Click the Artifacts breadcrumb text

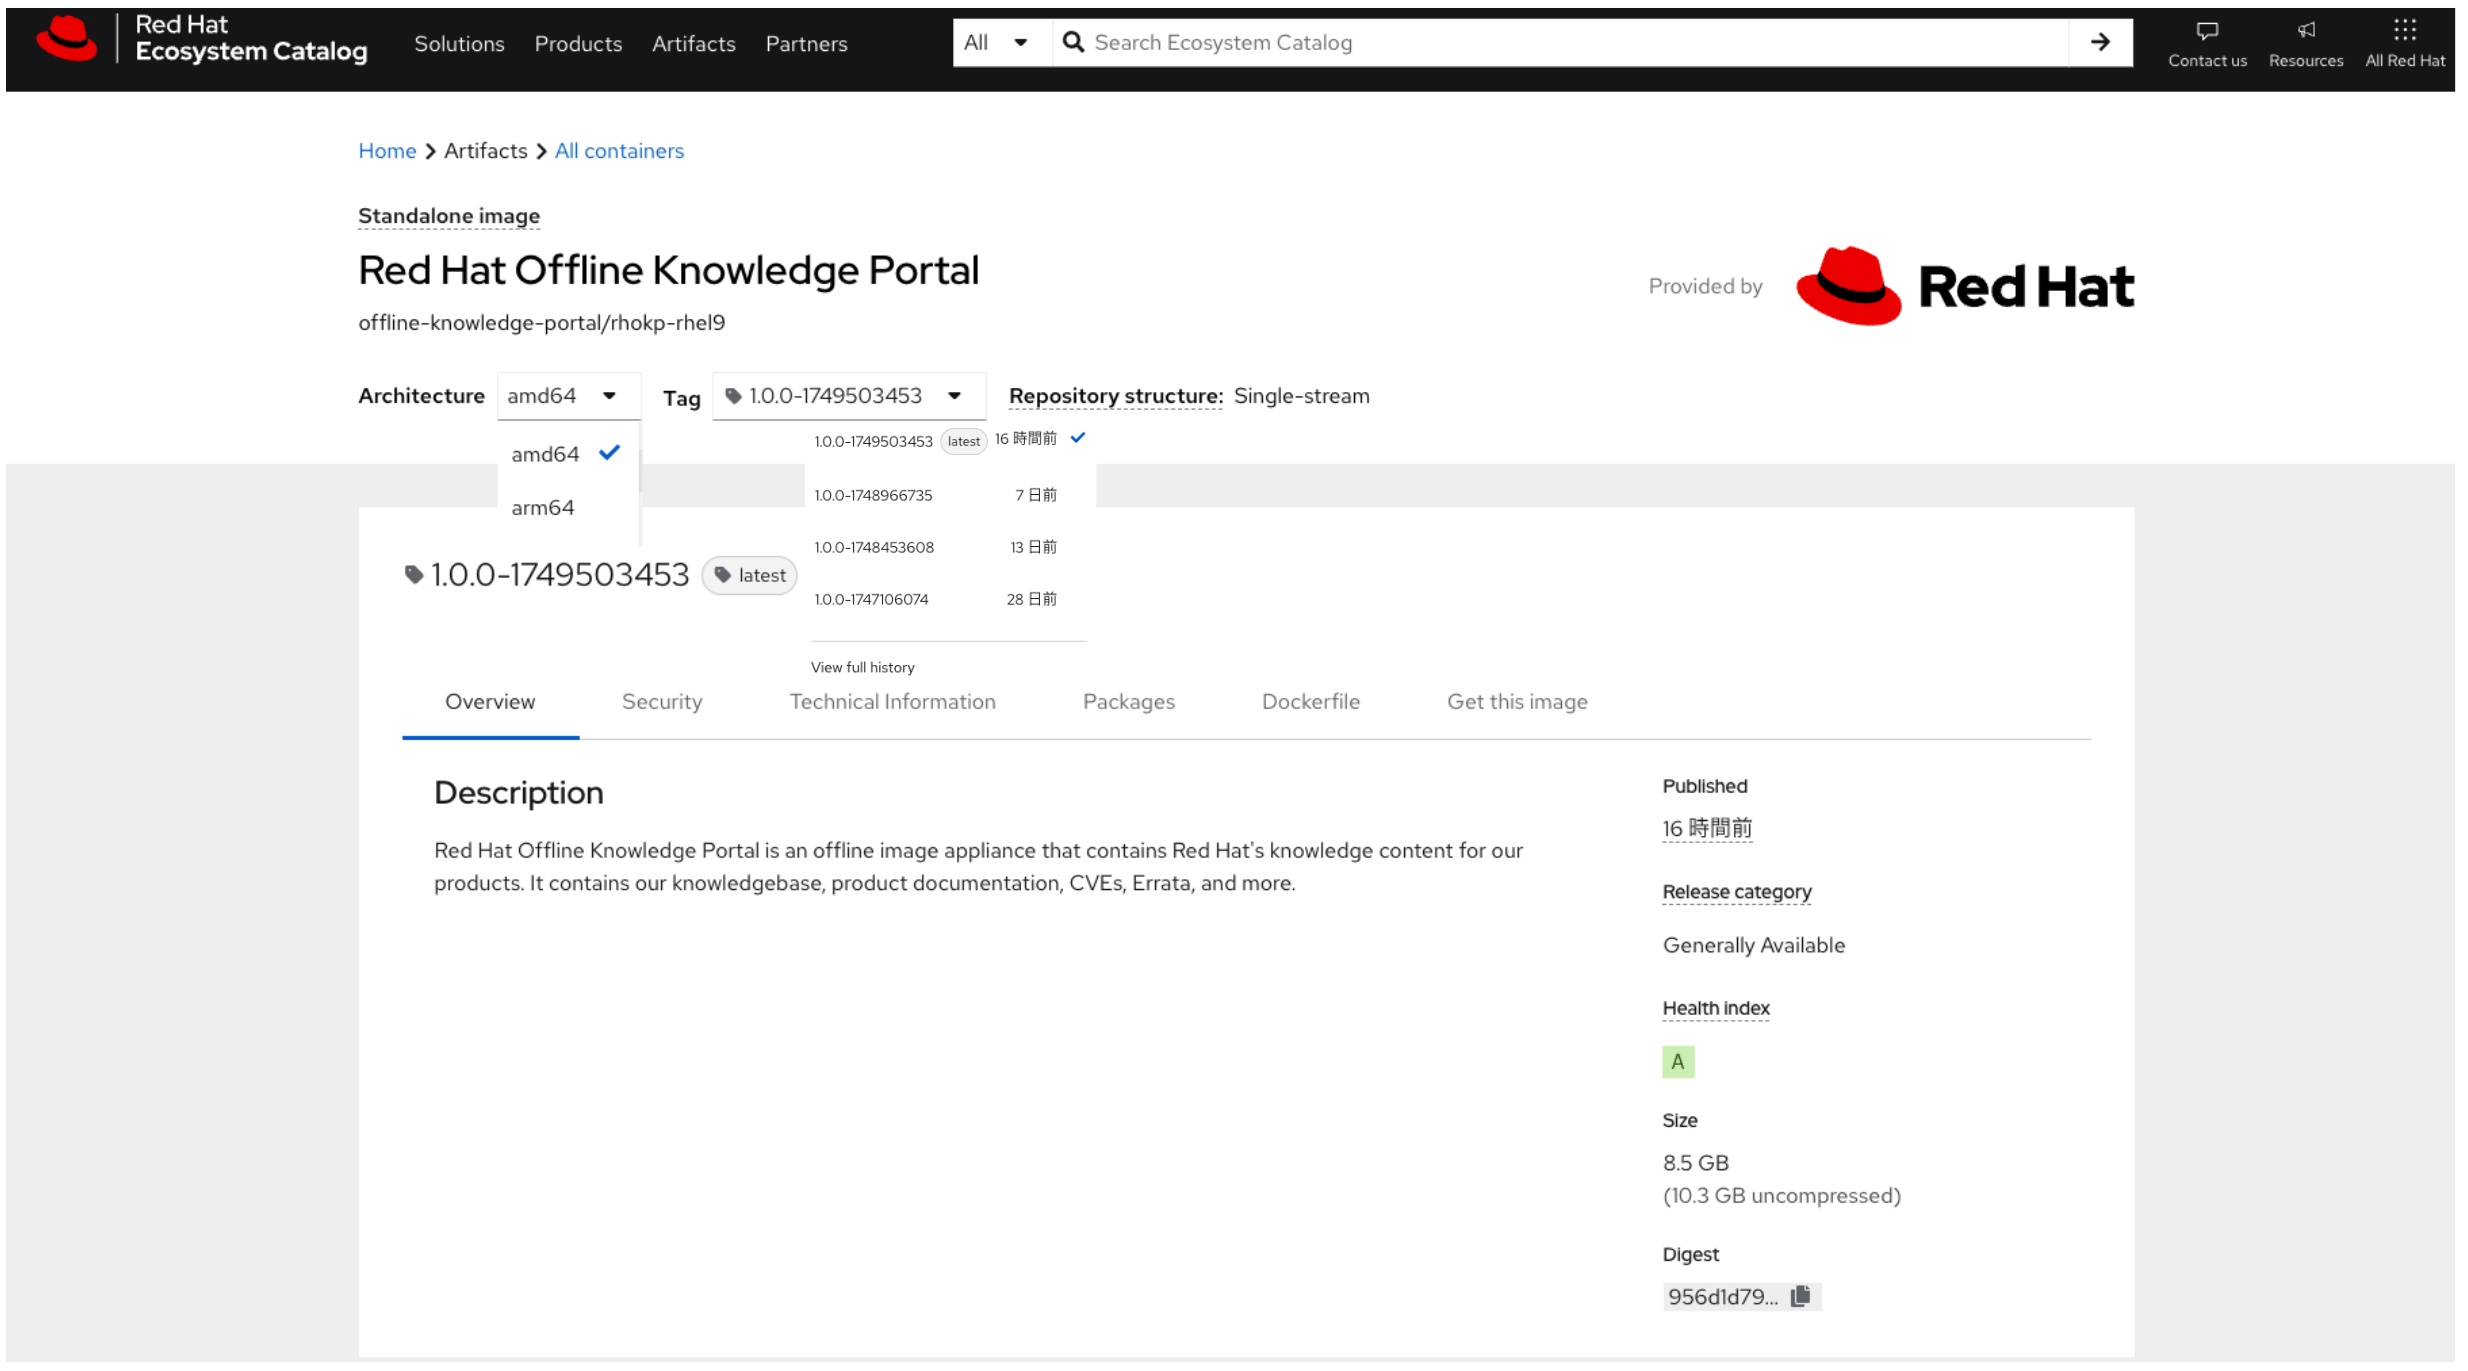pos(485,151)
